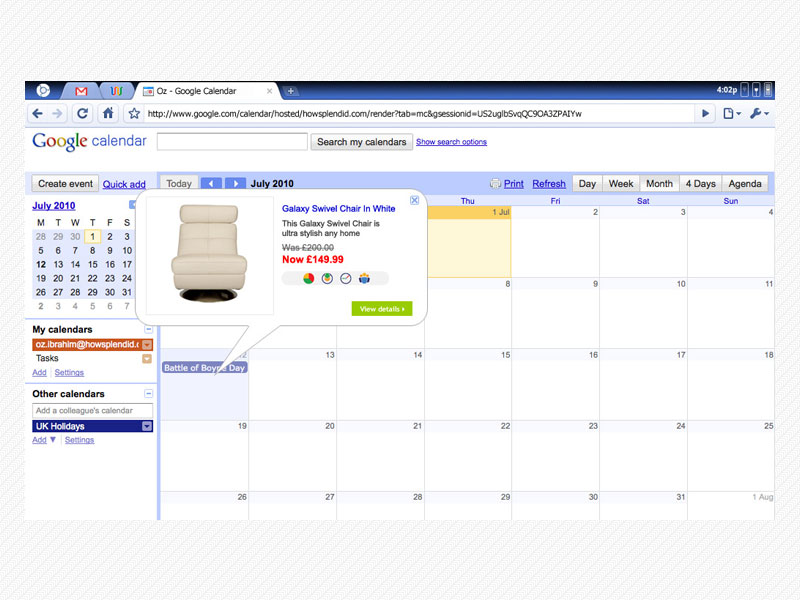
Task: Open the Battle of Boyne Day event
Action: tap(205, 367)
